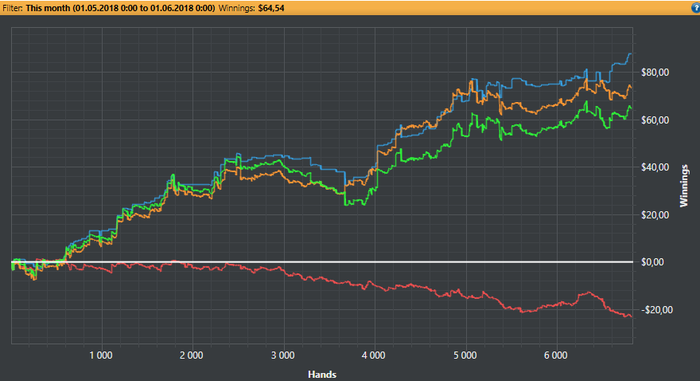Select the 'Filter:' label in the top bar
Image resolution: width=700 pixels, height=381 pixels.
coord(12,8)
